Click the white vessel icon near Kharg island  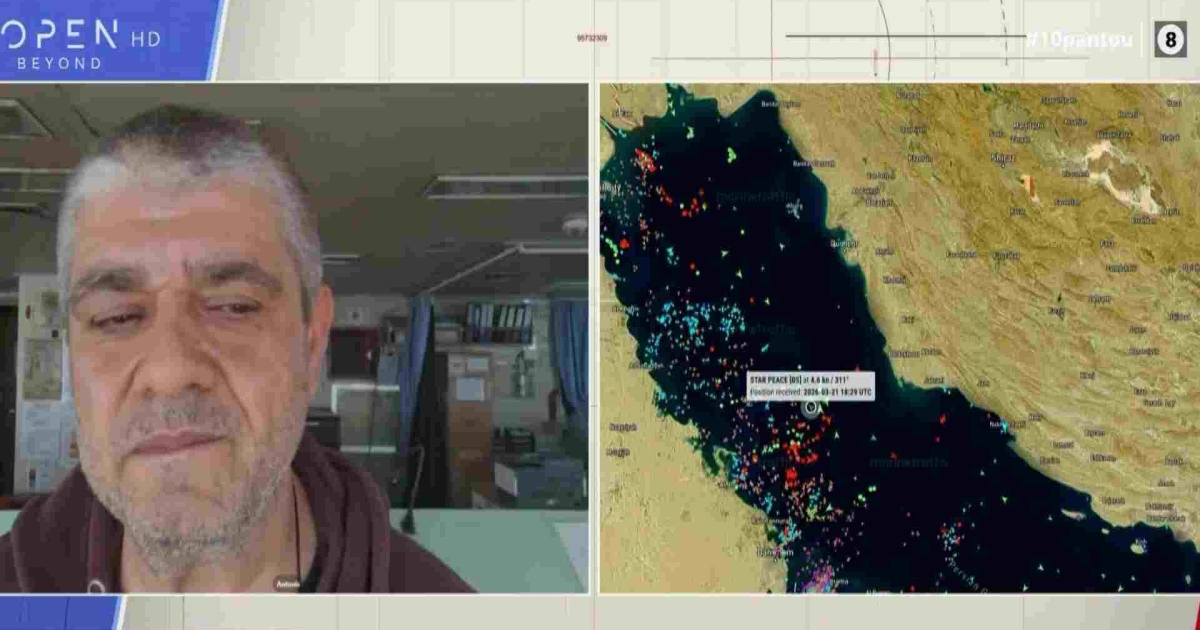(x=794, y=208)
